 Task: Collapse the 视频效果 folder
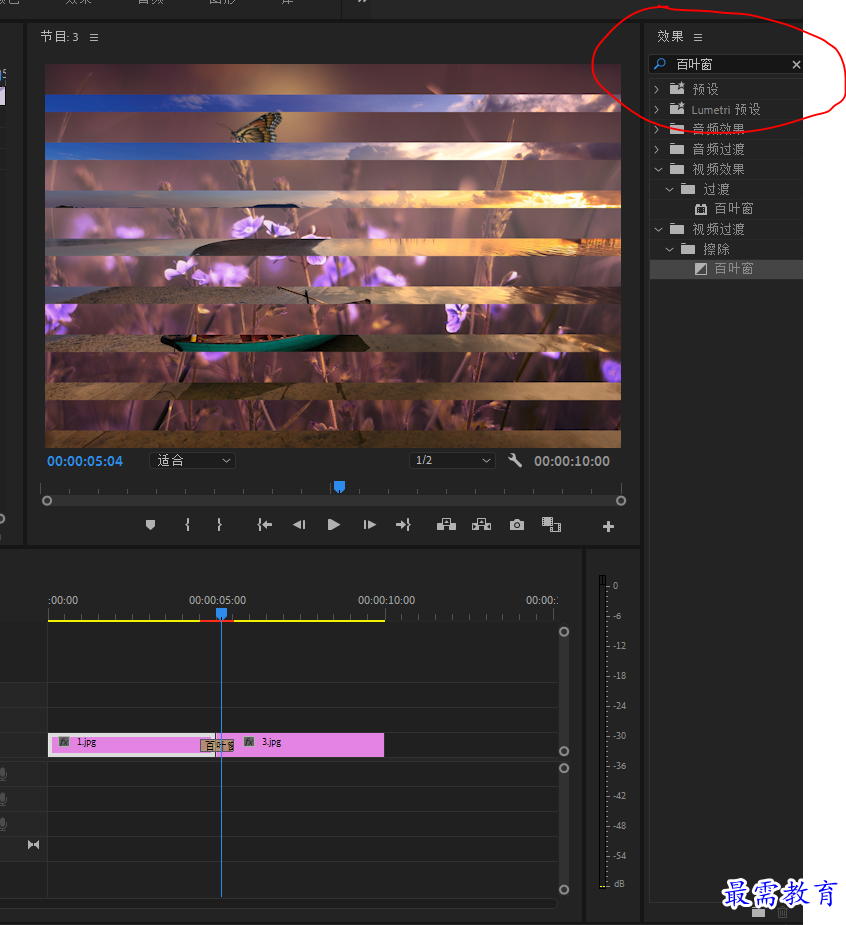pos(658,169)
